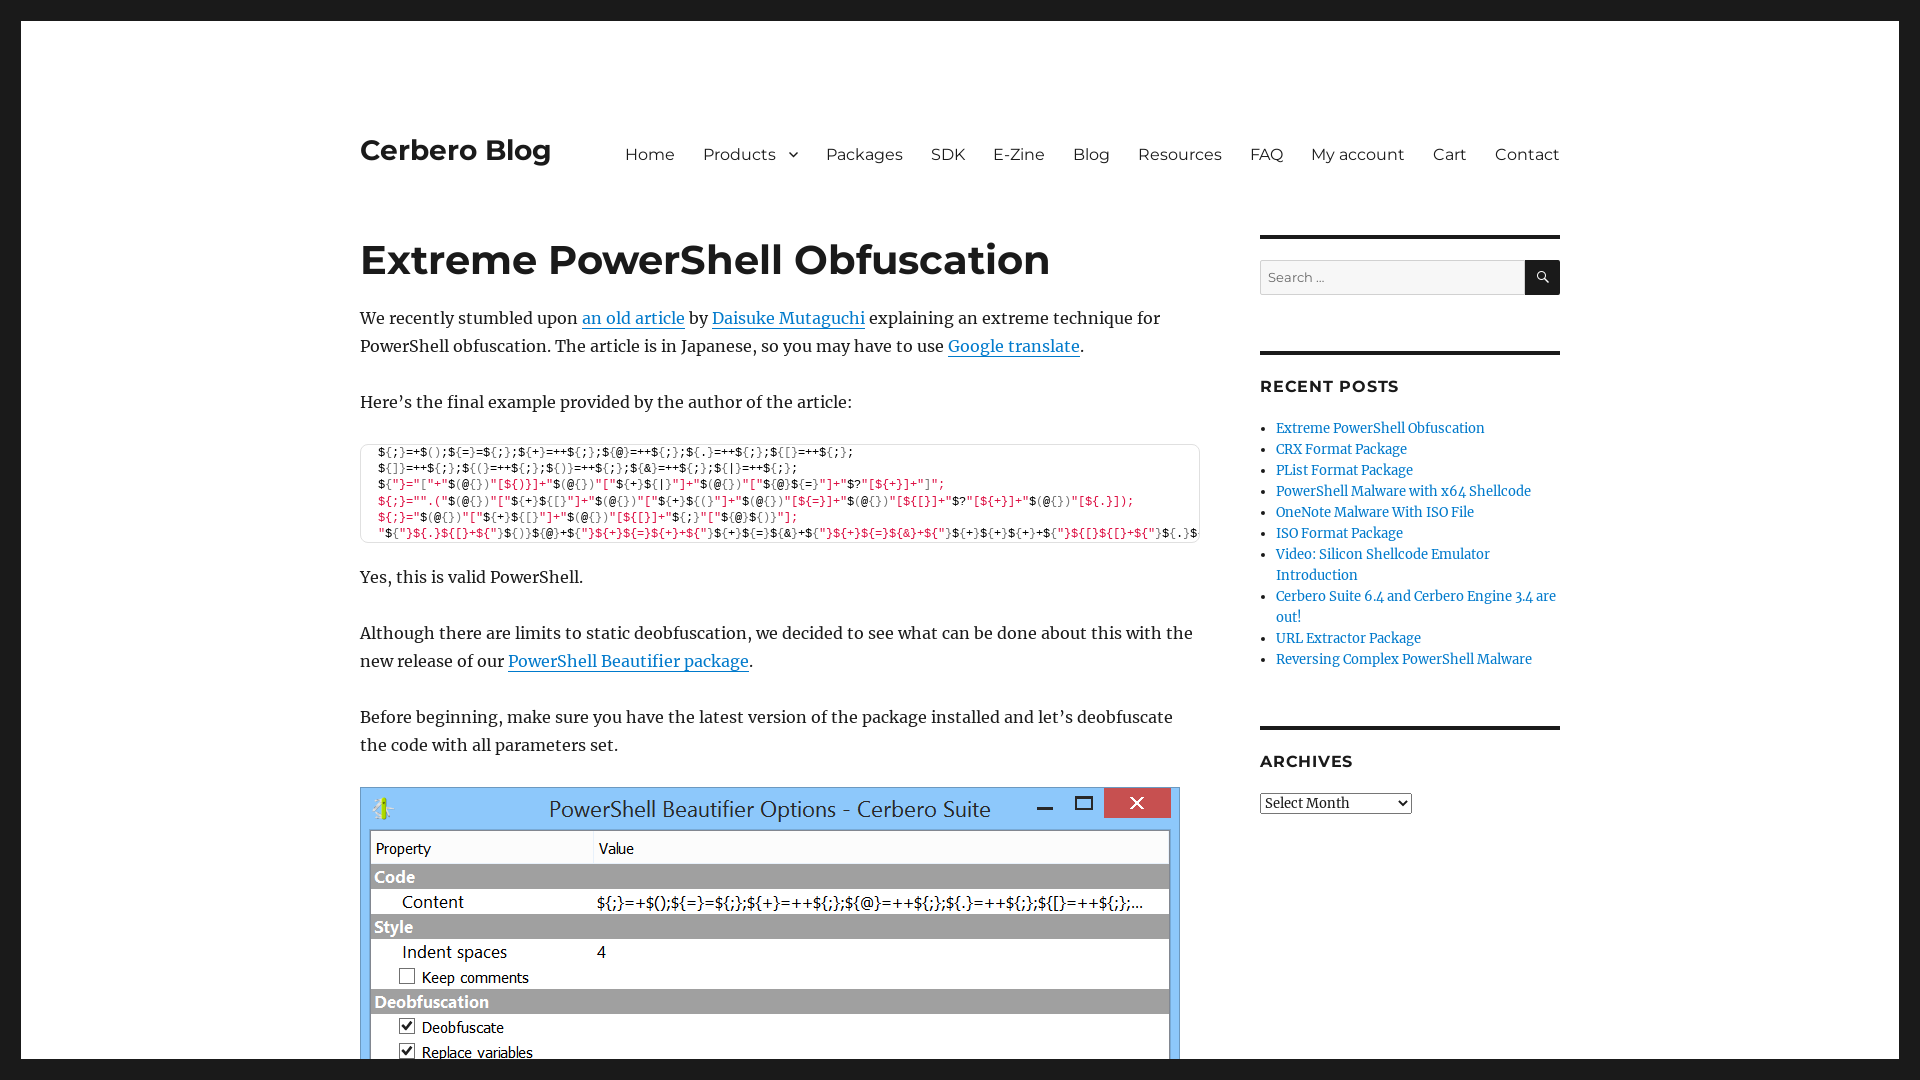This screenshot has width=1920, height=1080.
Task: Toggle the Deobfuscate checkbox
Action: [406, 1027]
